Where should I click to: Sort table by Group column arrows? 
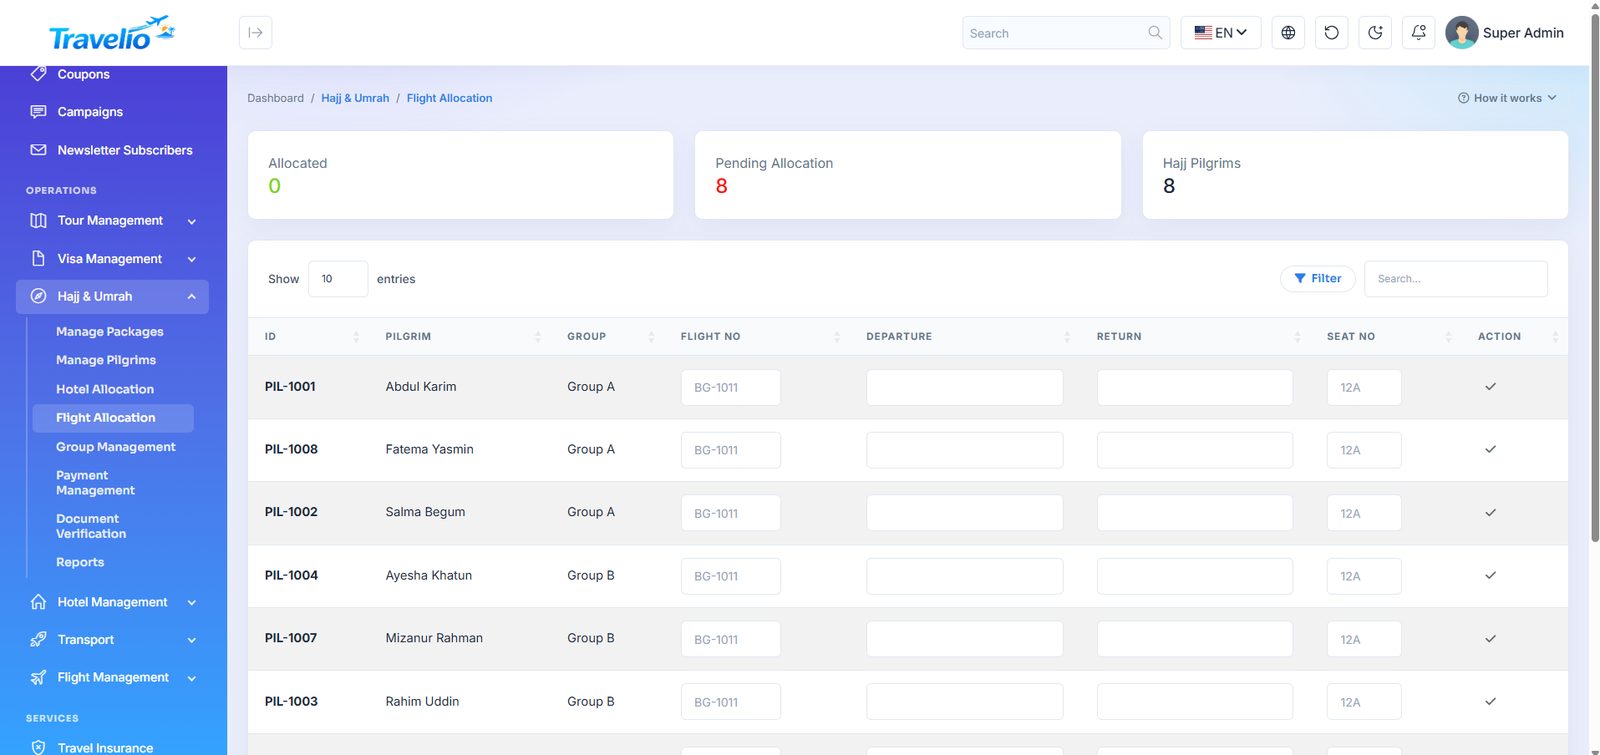pos(651,337)
